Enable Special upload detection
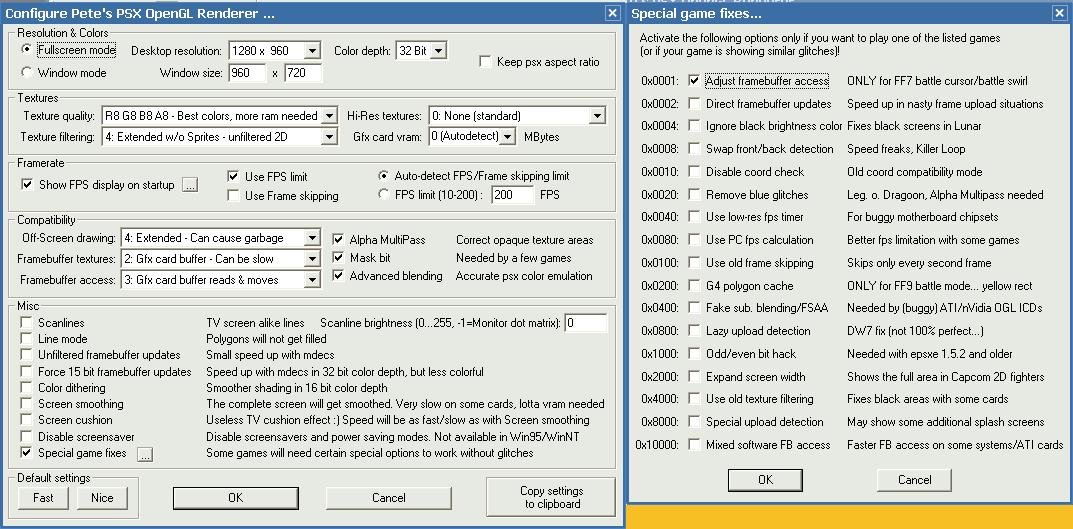Screen dimensions: 1073x529 coord(694,422)
